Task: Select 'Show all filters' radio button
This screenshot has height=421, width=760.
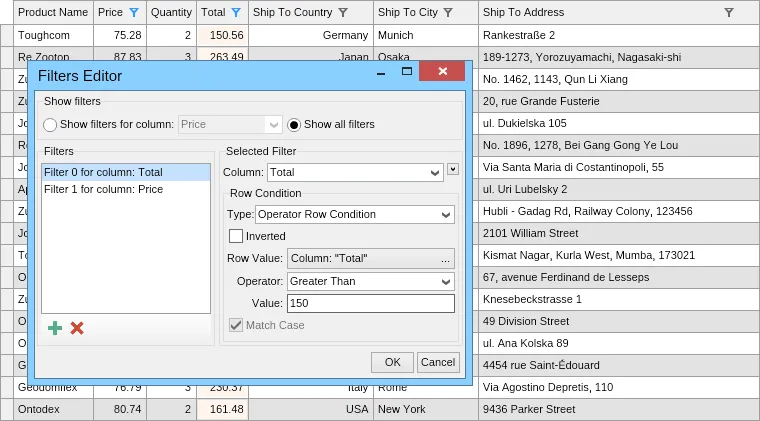Action: [294, 125]
